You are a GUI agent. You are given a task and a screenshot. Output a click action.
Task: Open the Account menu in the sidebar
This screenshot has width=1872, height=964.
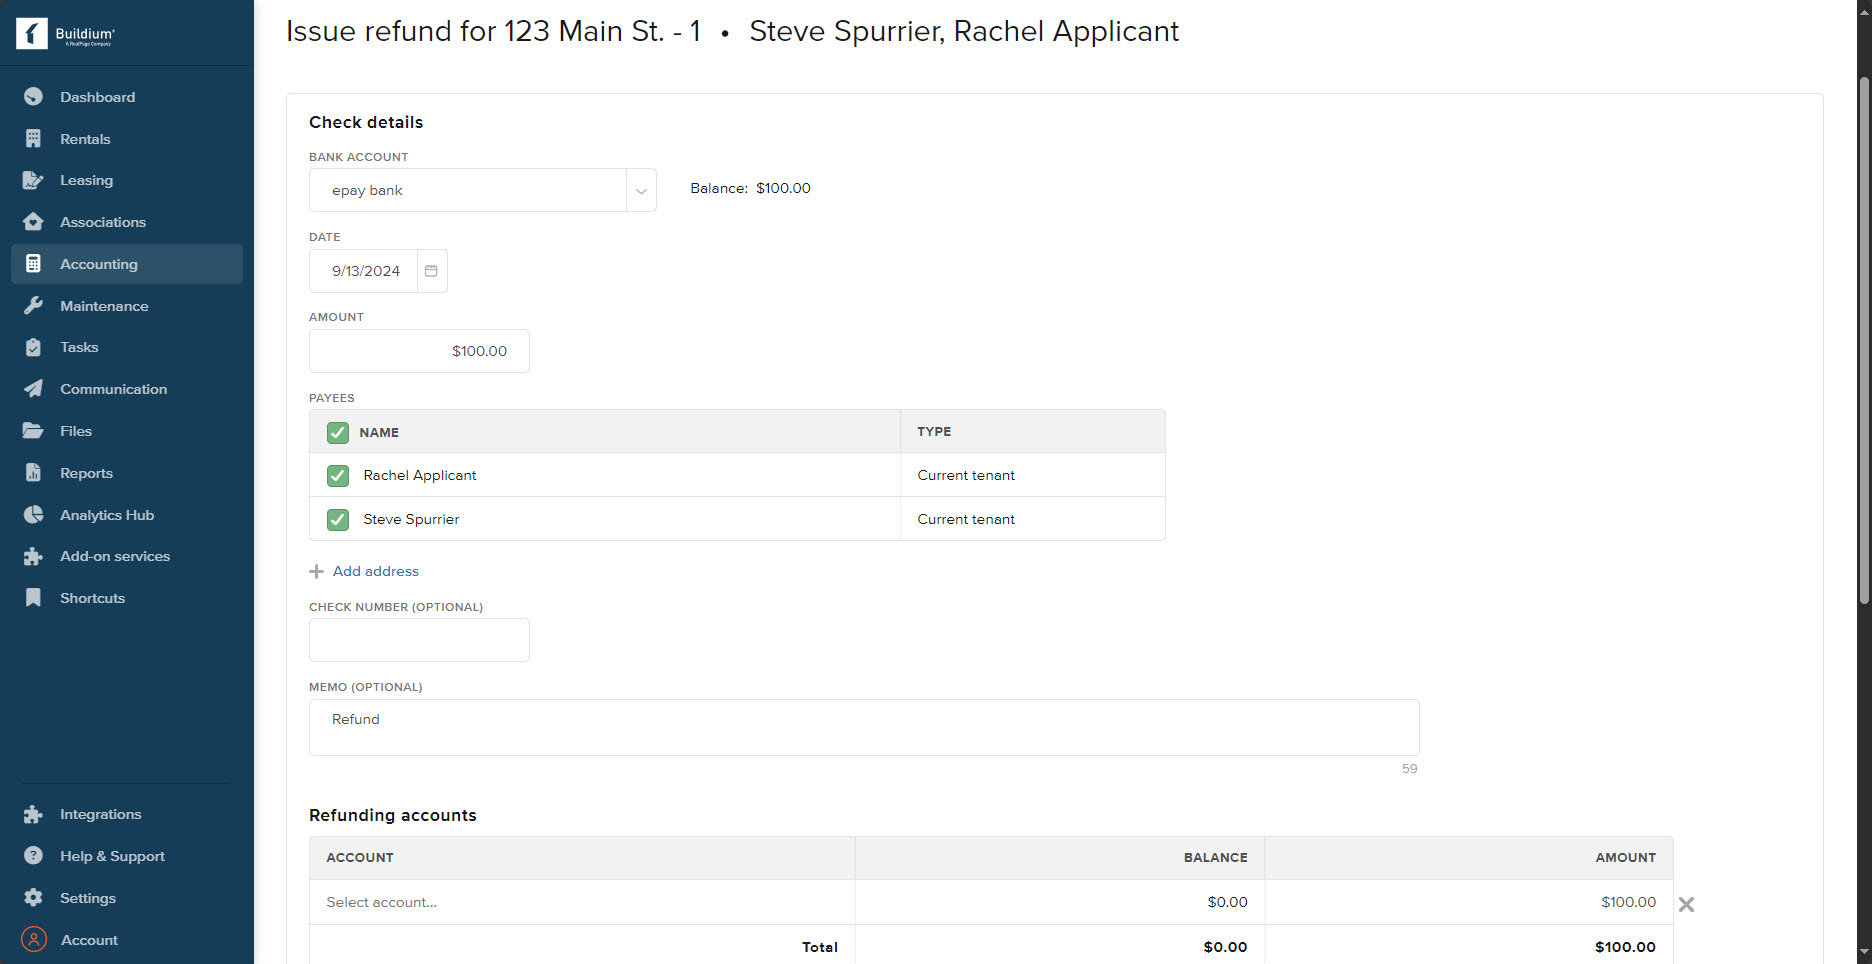[x=88, y=940]
